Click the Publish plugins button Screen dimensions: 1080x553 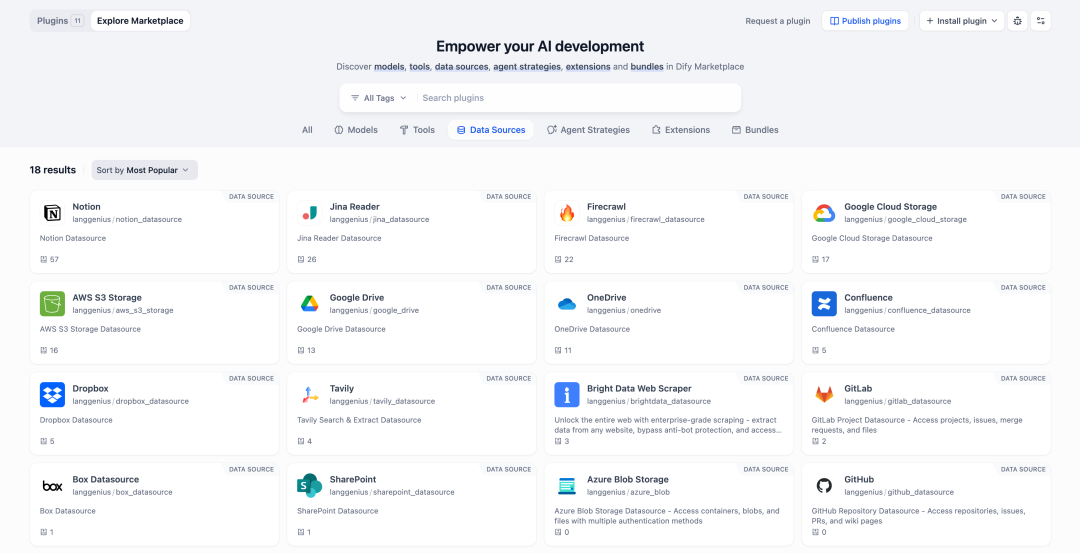click(x=865, y=21)
